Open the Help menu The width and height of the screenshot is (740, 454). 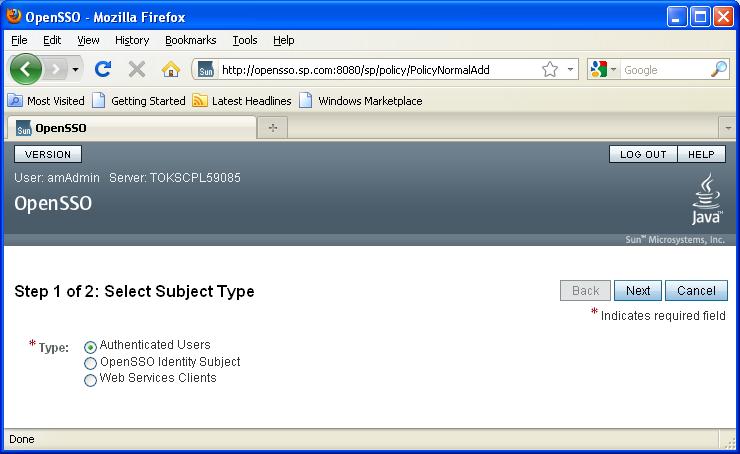click(x=284, y=41)
